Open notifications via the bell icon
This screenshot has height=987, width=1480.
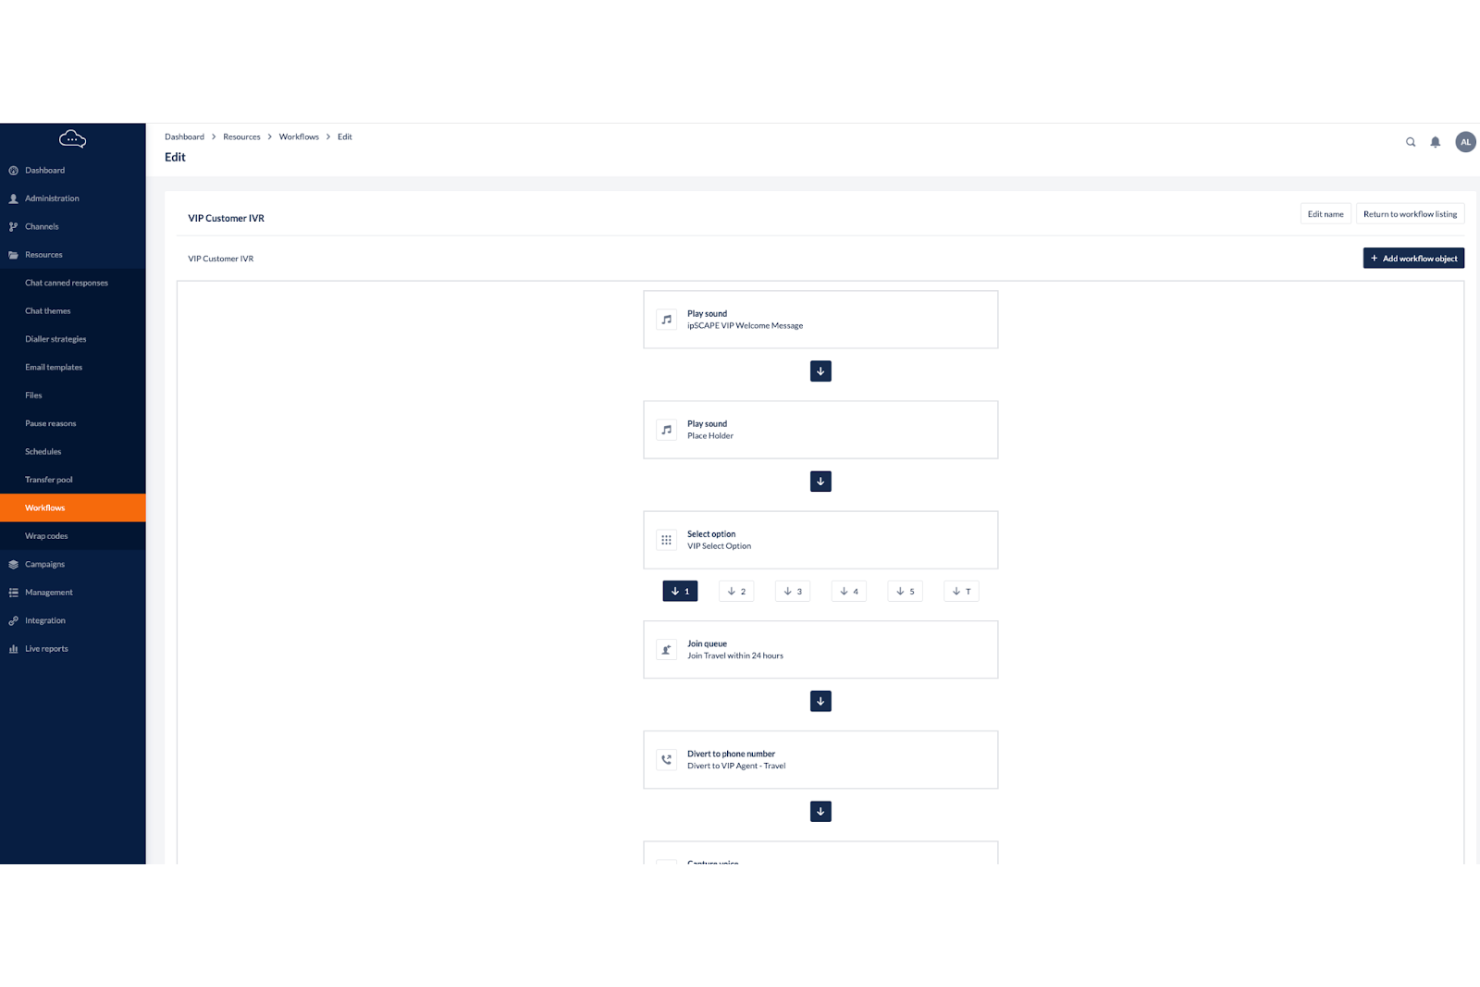pos(1435,141)
